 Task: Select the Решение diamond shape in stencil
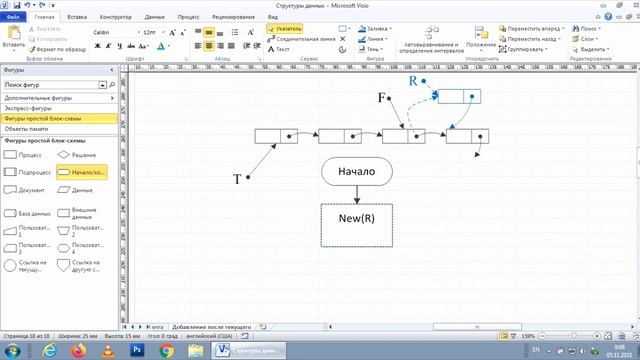77,155
